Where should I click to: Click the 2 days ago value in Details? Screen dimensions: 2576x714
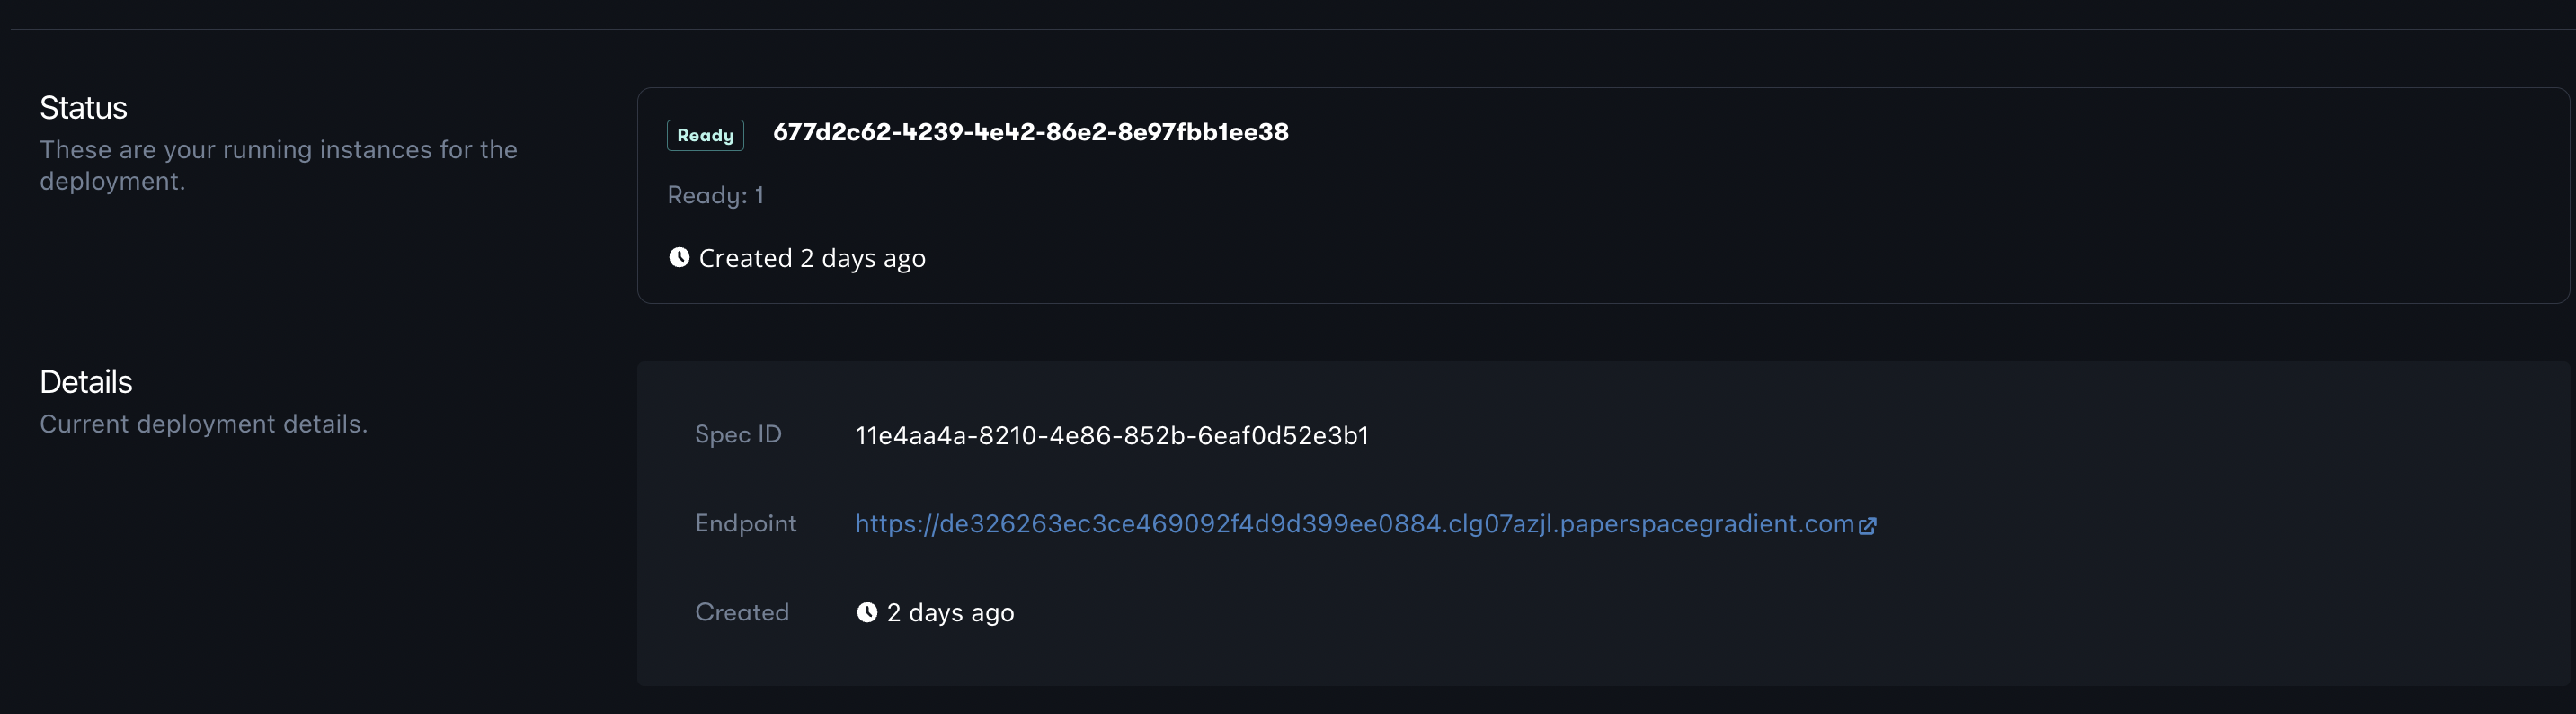[x=950, y=613]
